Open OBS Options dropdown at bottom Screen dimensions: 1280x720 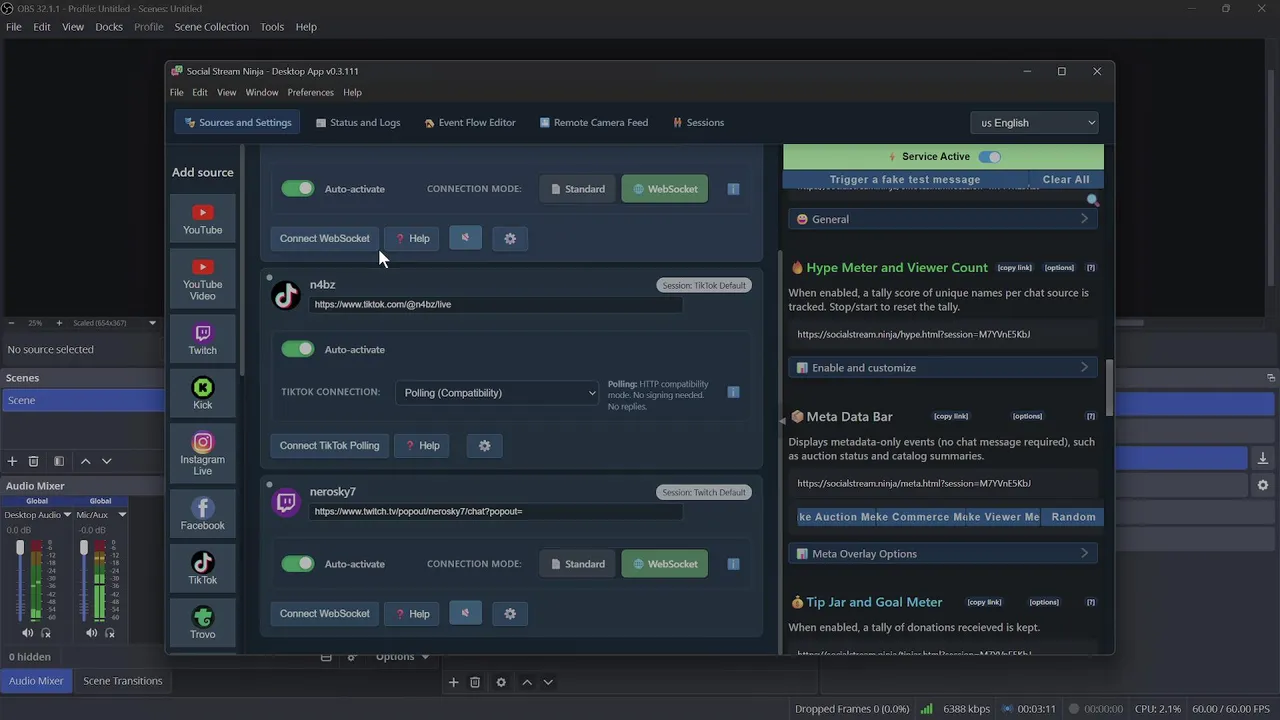[402, 657]
